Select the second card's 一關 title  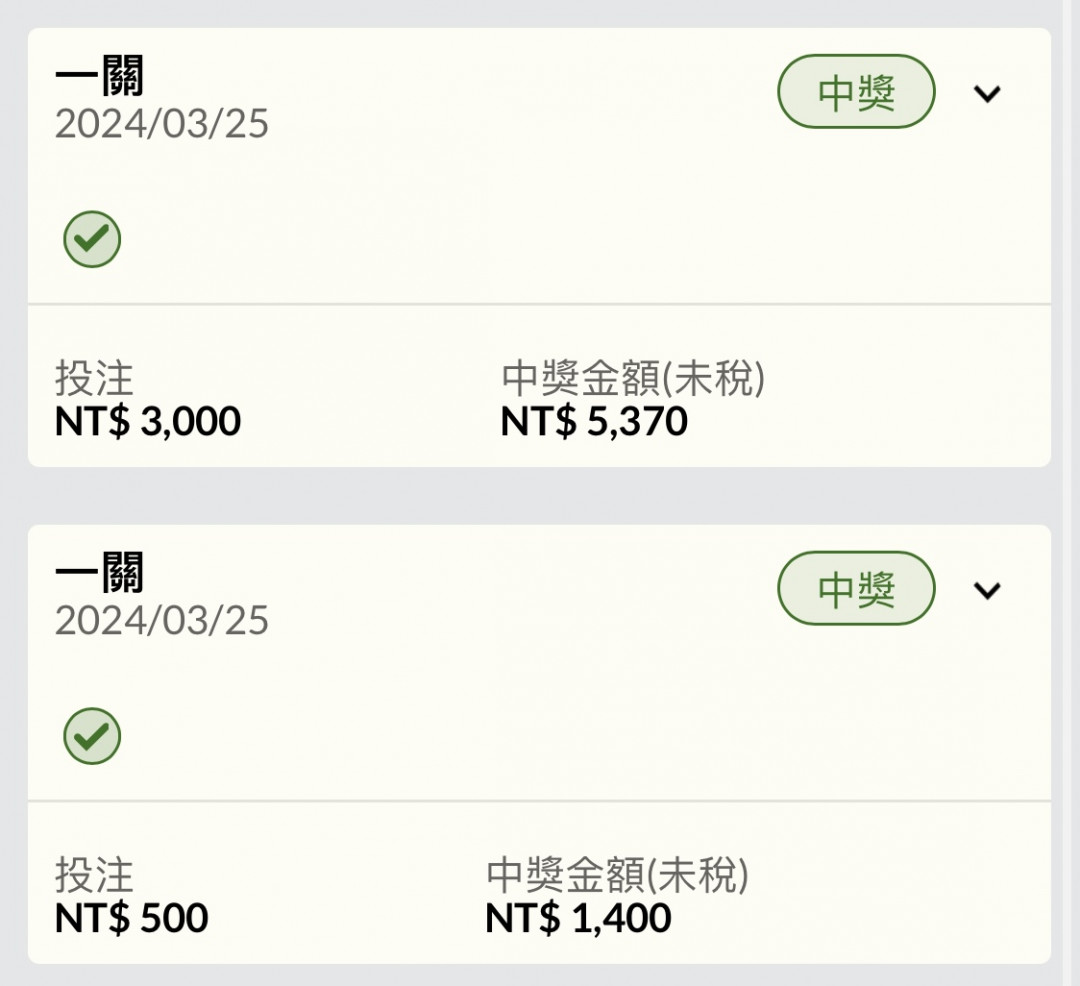(100, 572)
